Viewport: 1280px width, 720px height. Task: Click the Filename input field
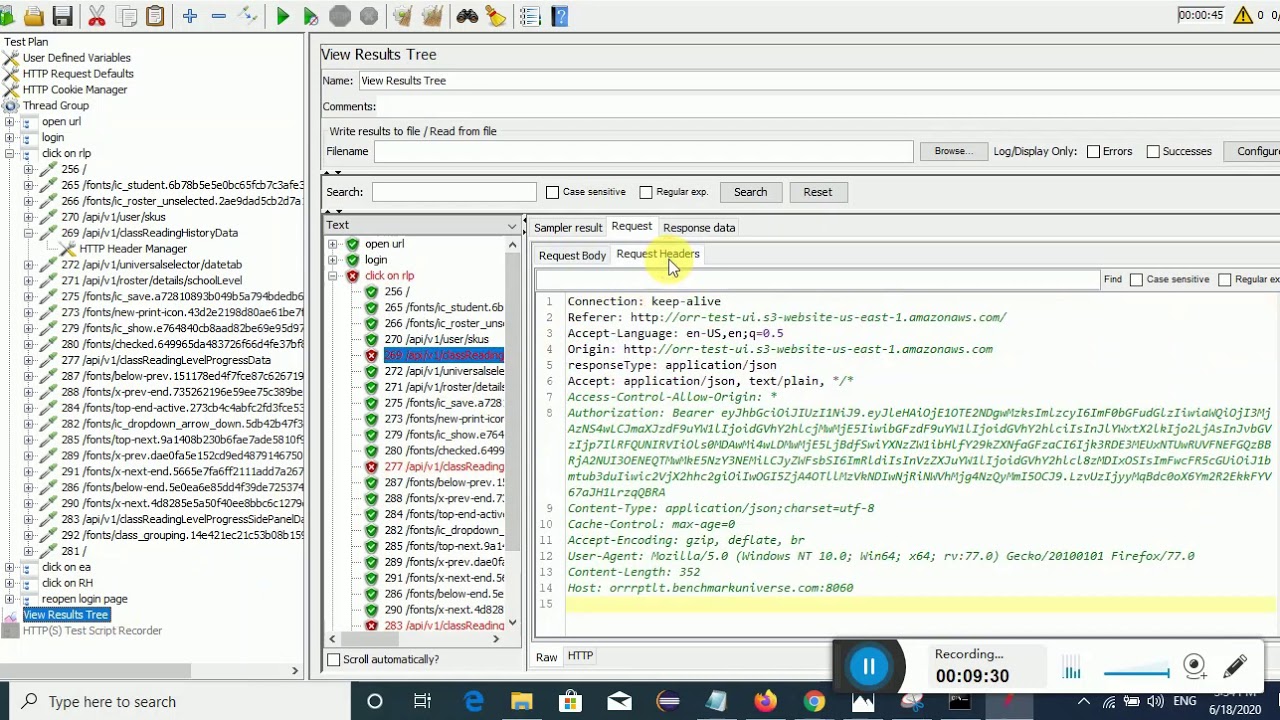pos(643,151)
